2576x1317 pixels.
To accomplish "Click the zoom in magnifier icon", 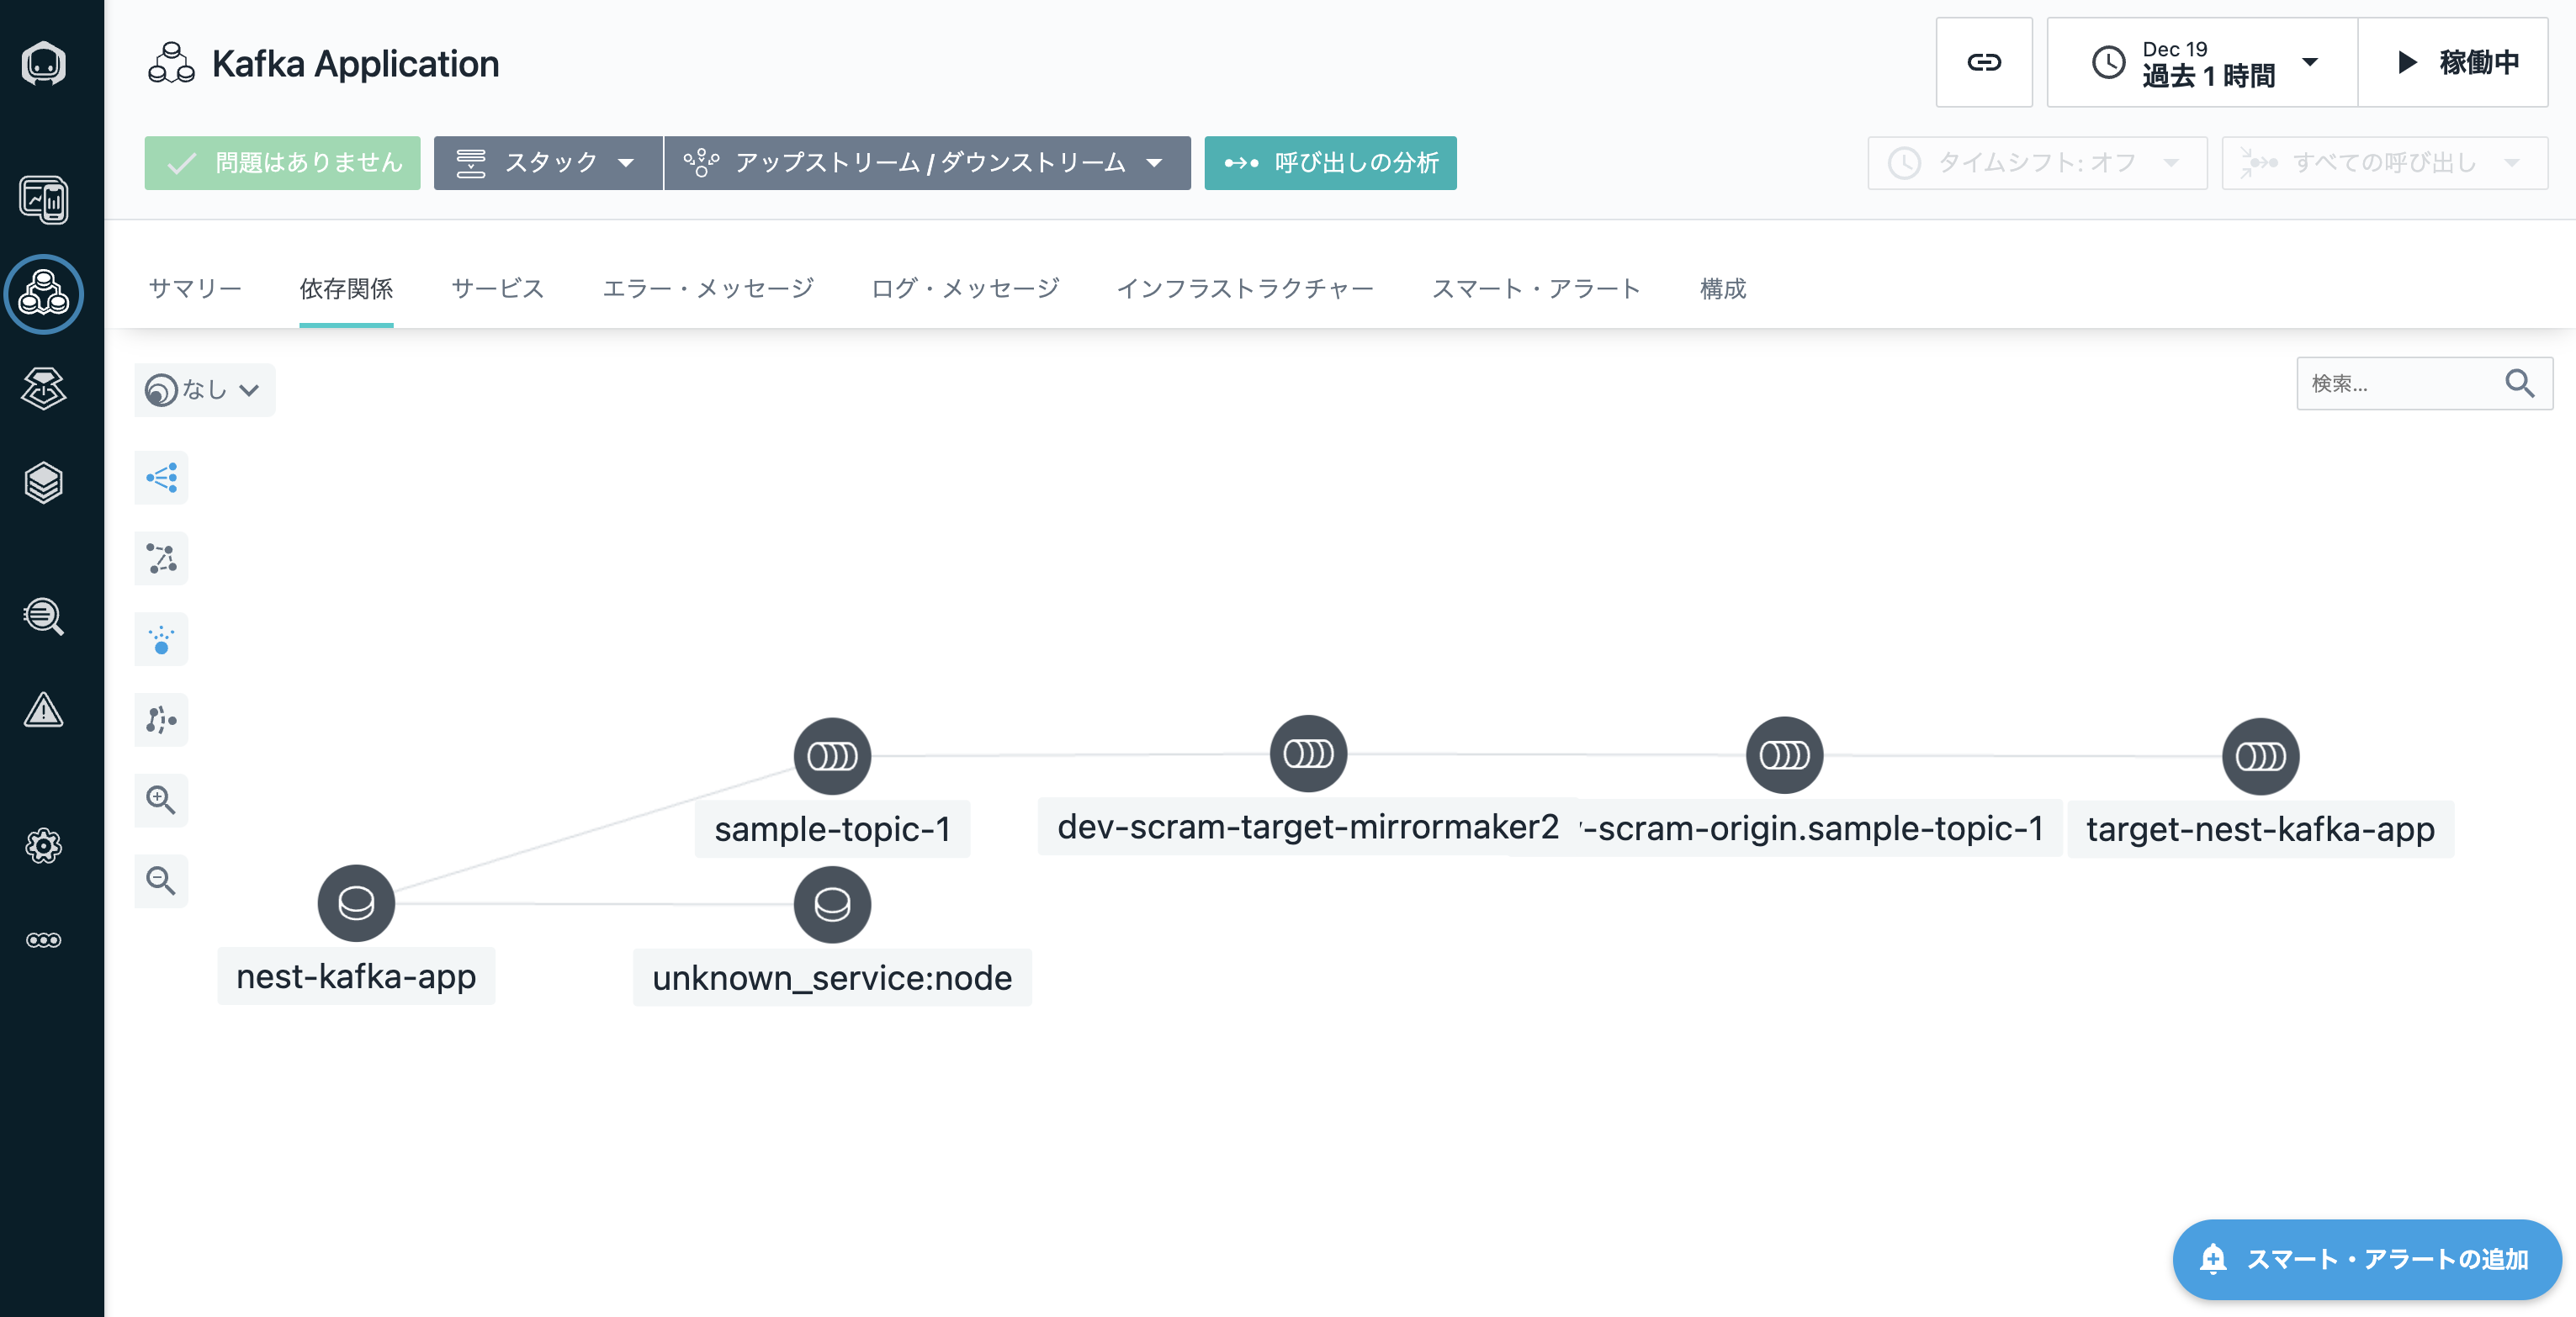I will [161, 800].
